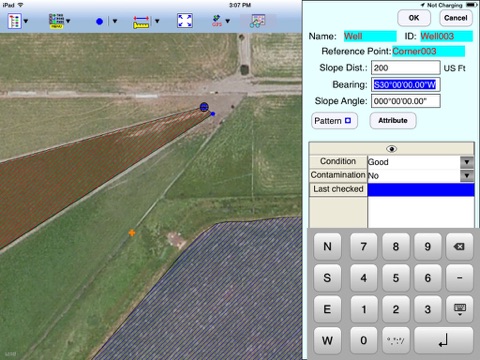Select the Last checked highlighted blue field
The image size is (480, 360).
[x=421, y=189]
